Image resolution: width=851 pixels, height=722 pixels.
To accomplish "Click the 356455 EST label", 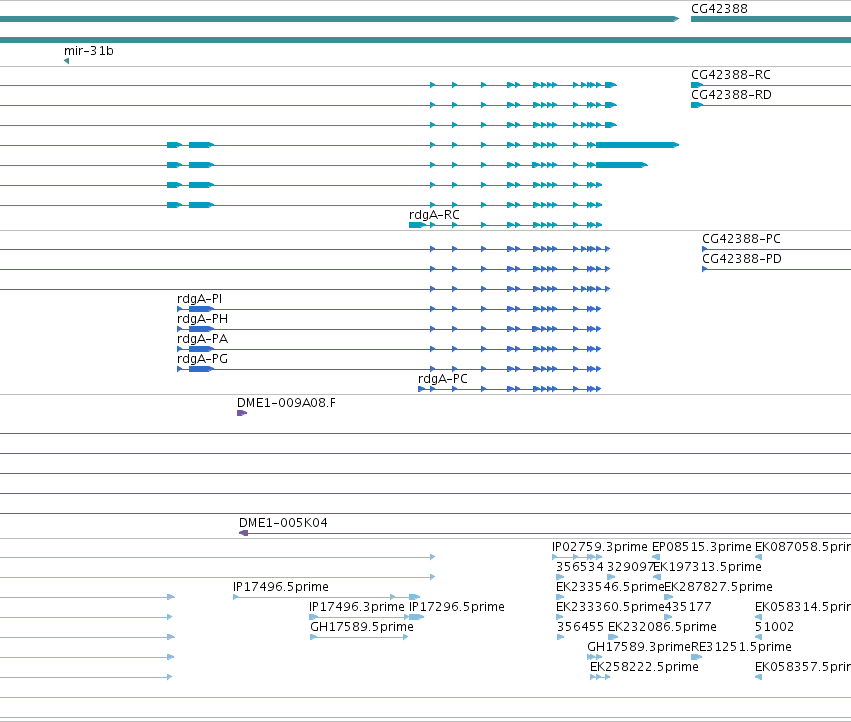I will (580, 627).
